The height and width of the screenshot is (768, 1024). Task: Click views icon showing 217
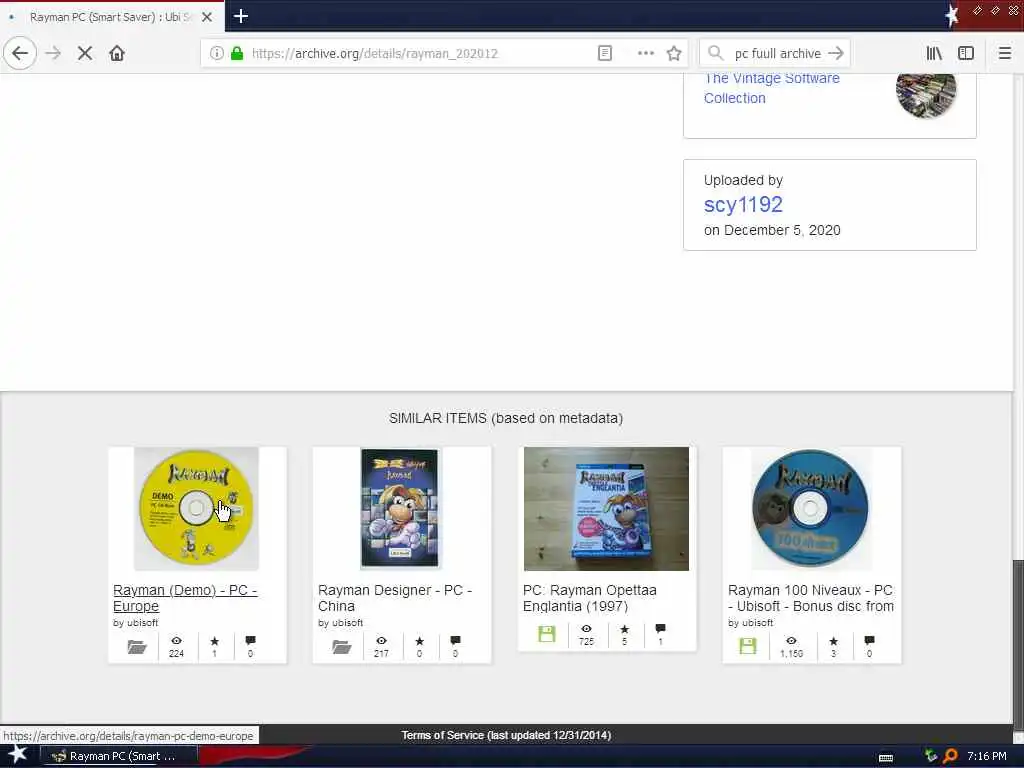(381, 641)
